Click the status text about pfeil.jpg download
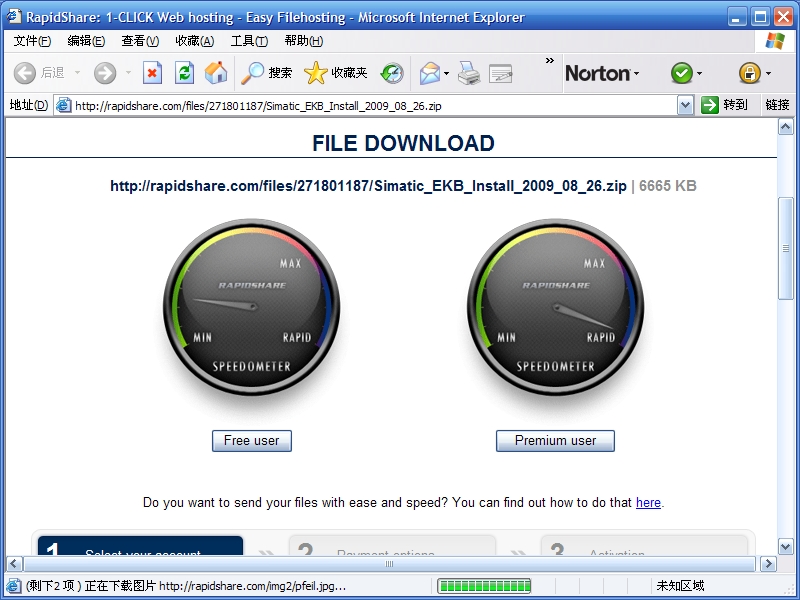 click(186, 586)
